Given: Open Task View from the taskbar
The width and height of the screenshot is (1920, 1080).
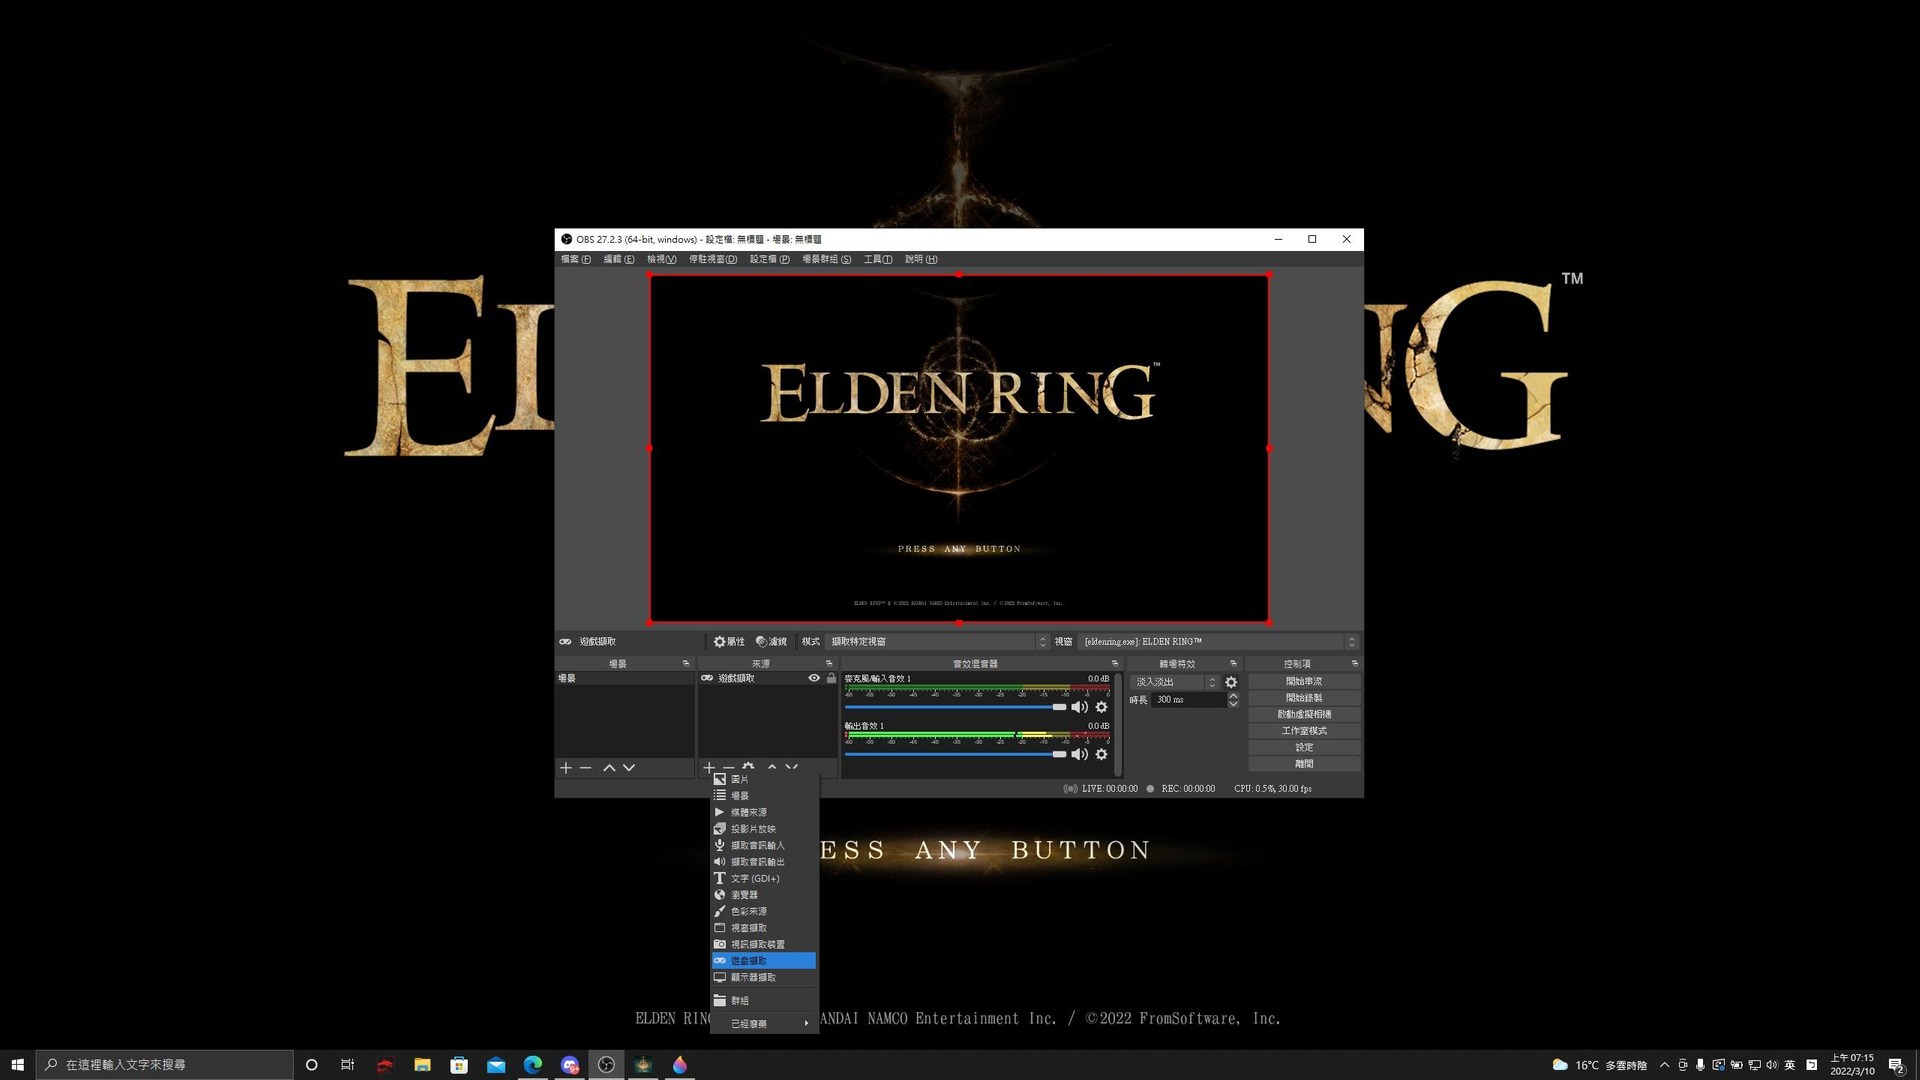Looking at the screenshot, I should coord(347,1065).
